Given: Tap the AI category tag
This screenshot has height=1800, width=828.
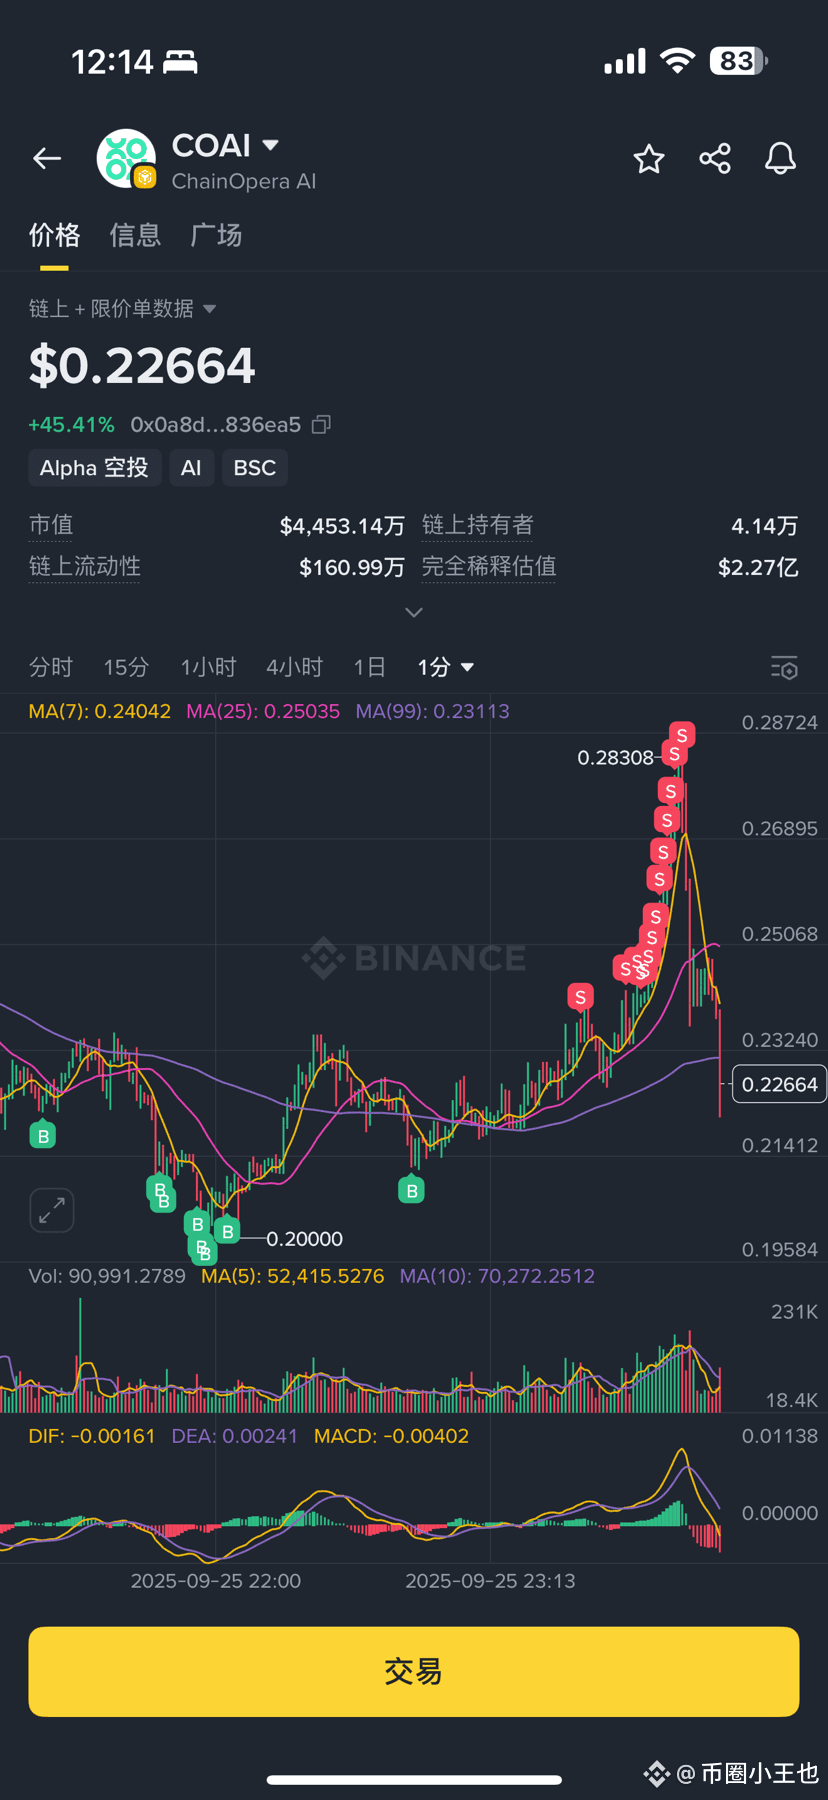Looking at the screenshot, I should [x=191, y=468].
